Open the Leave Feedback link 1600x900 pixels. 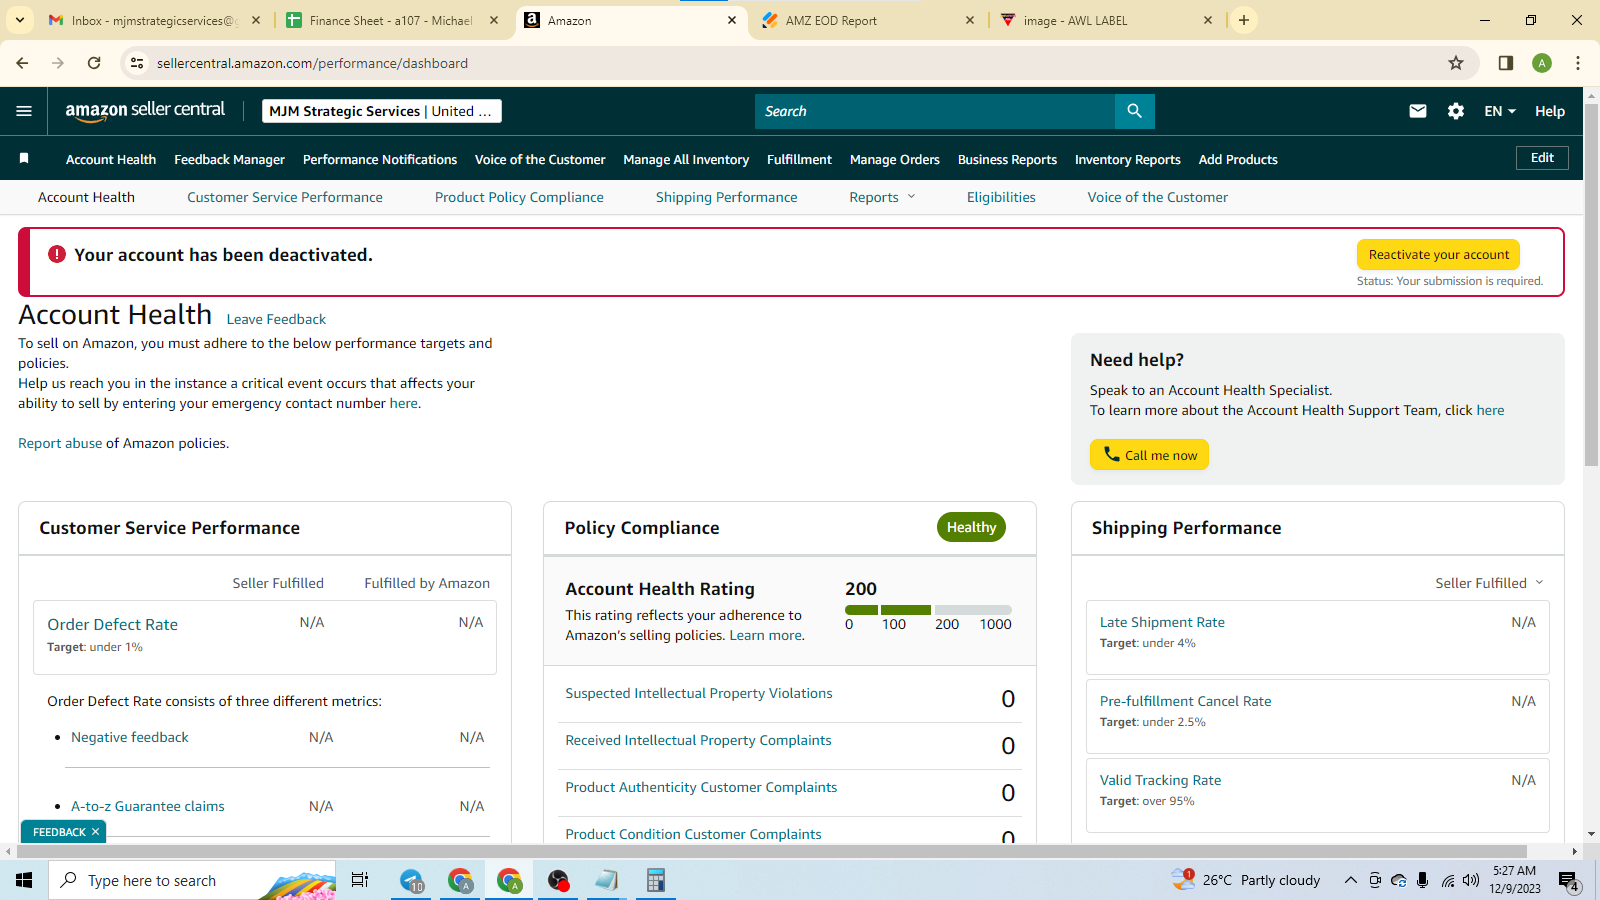point(276,319)
